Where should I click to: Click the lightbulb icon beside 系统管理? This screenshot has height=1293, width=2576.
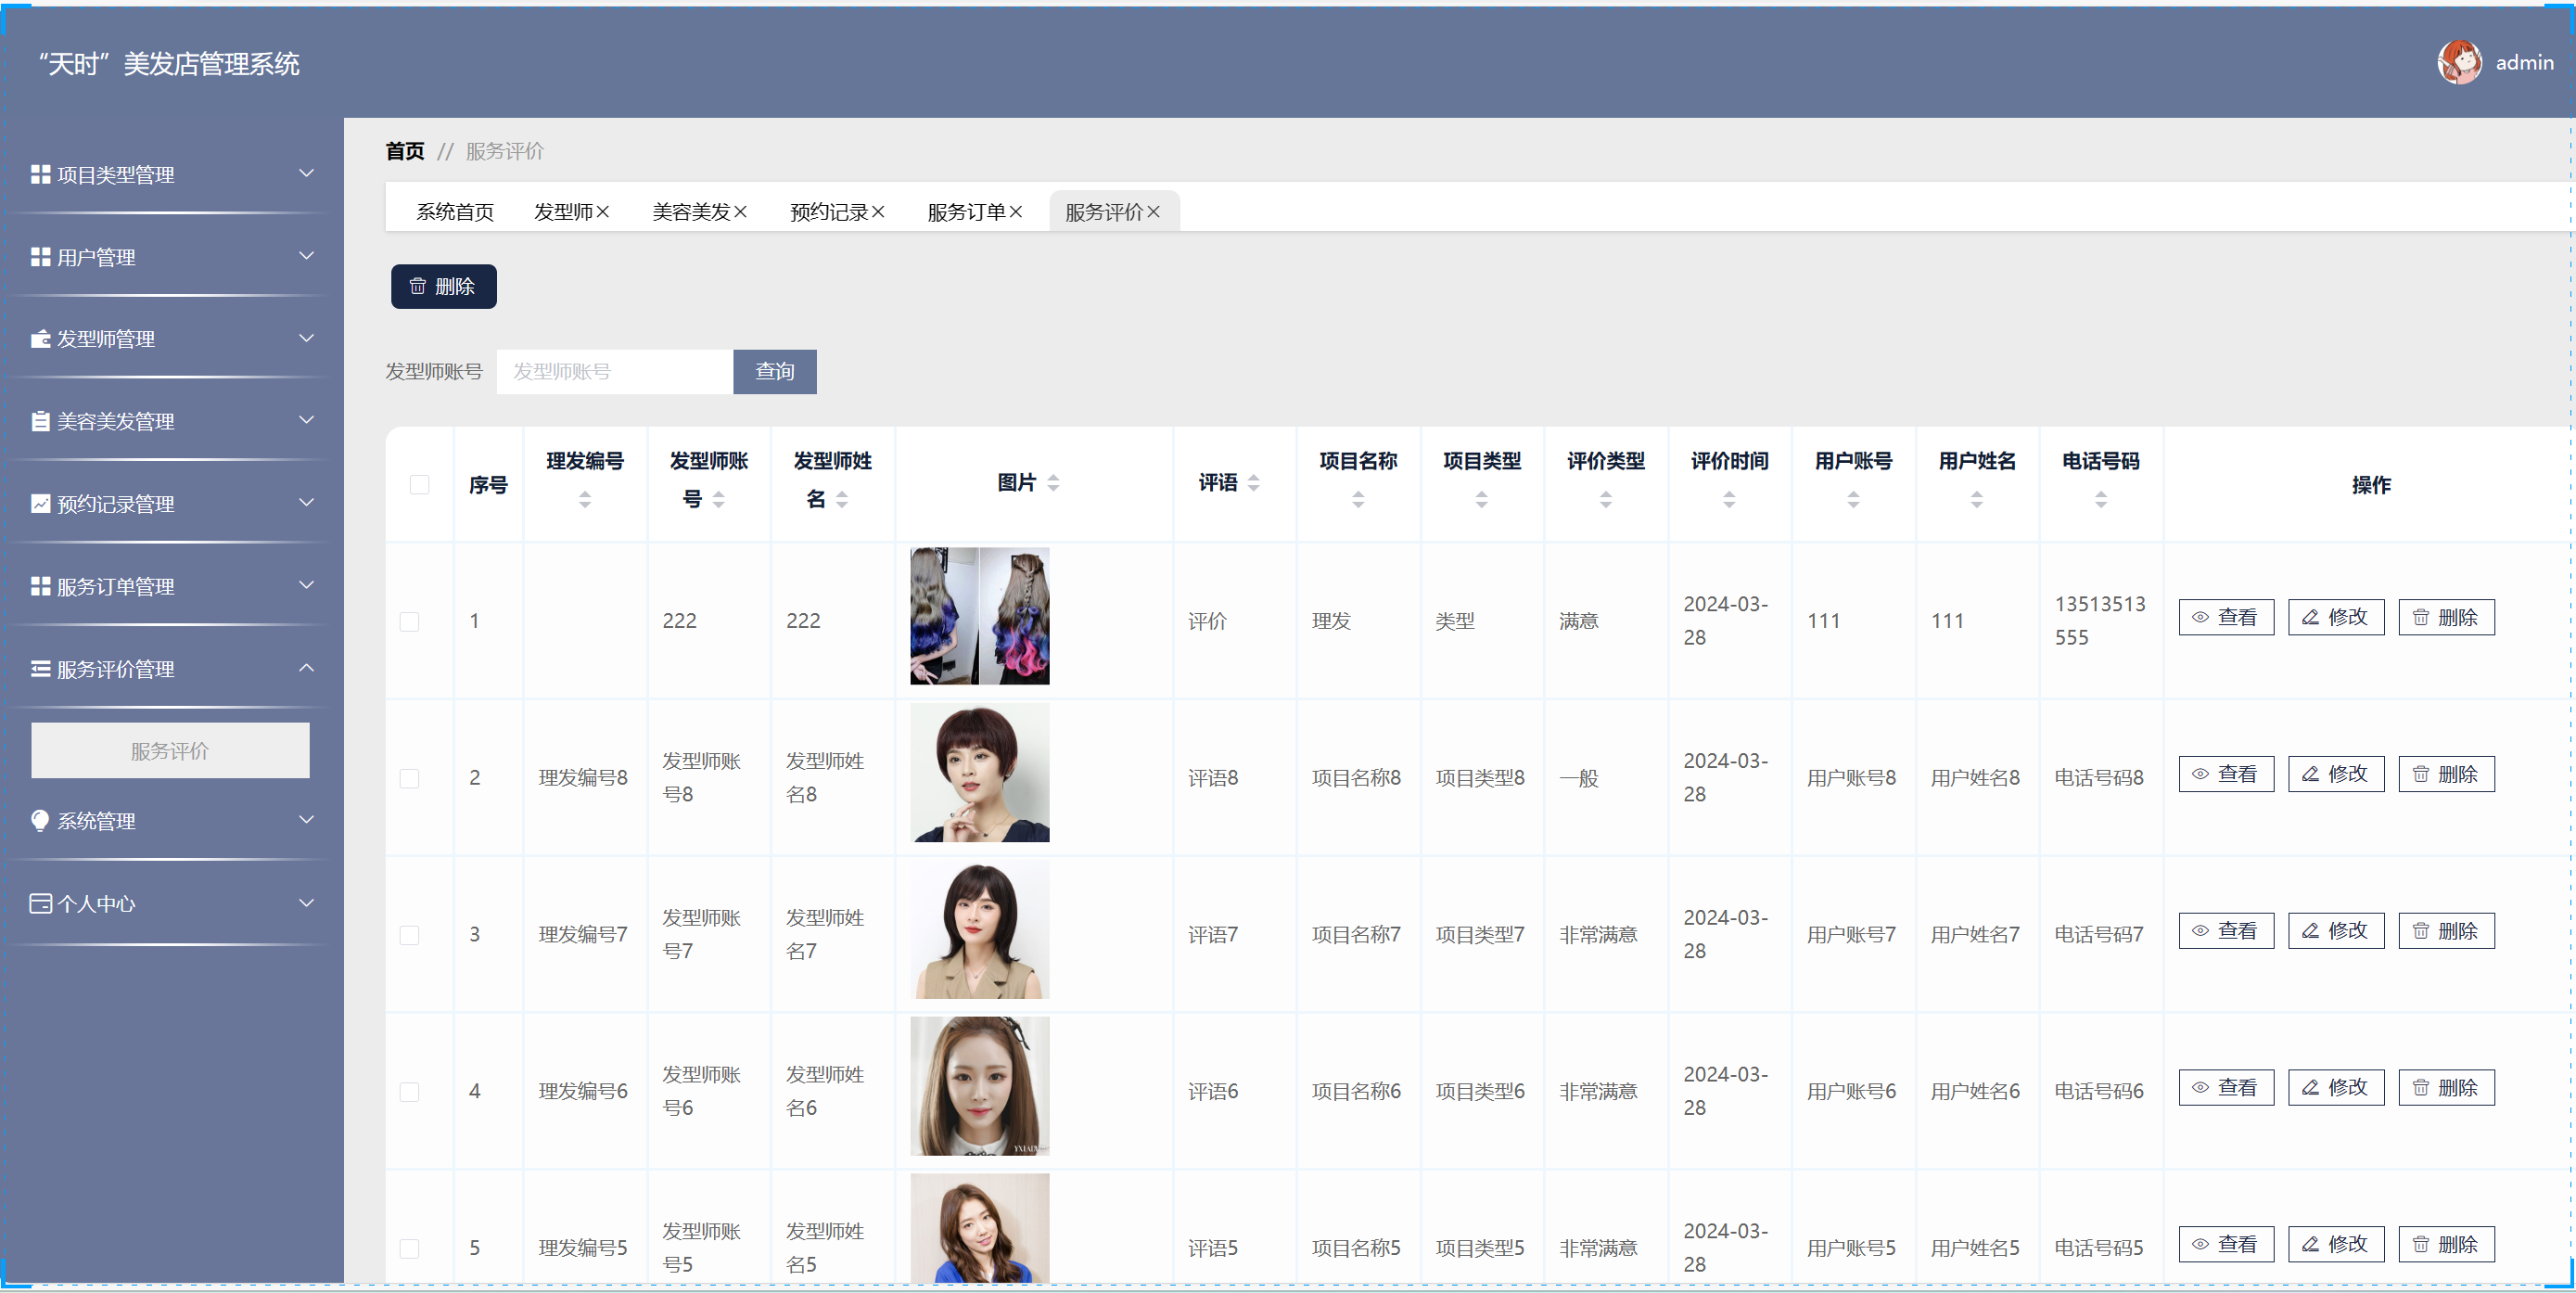(x=40, y=821)
